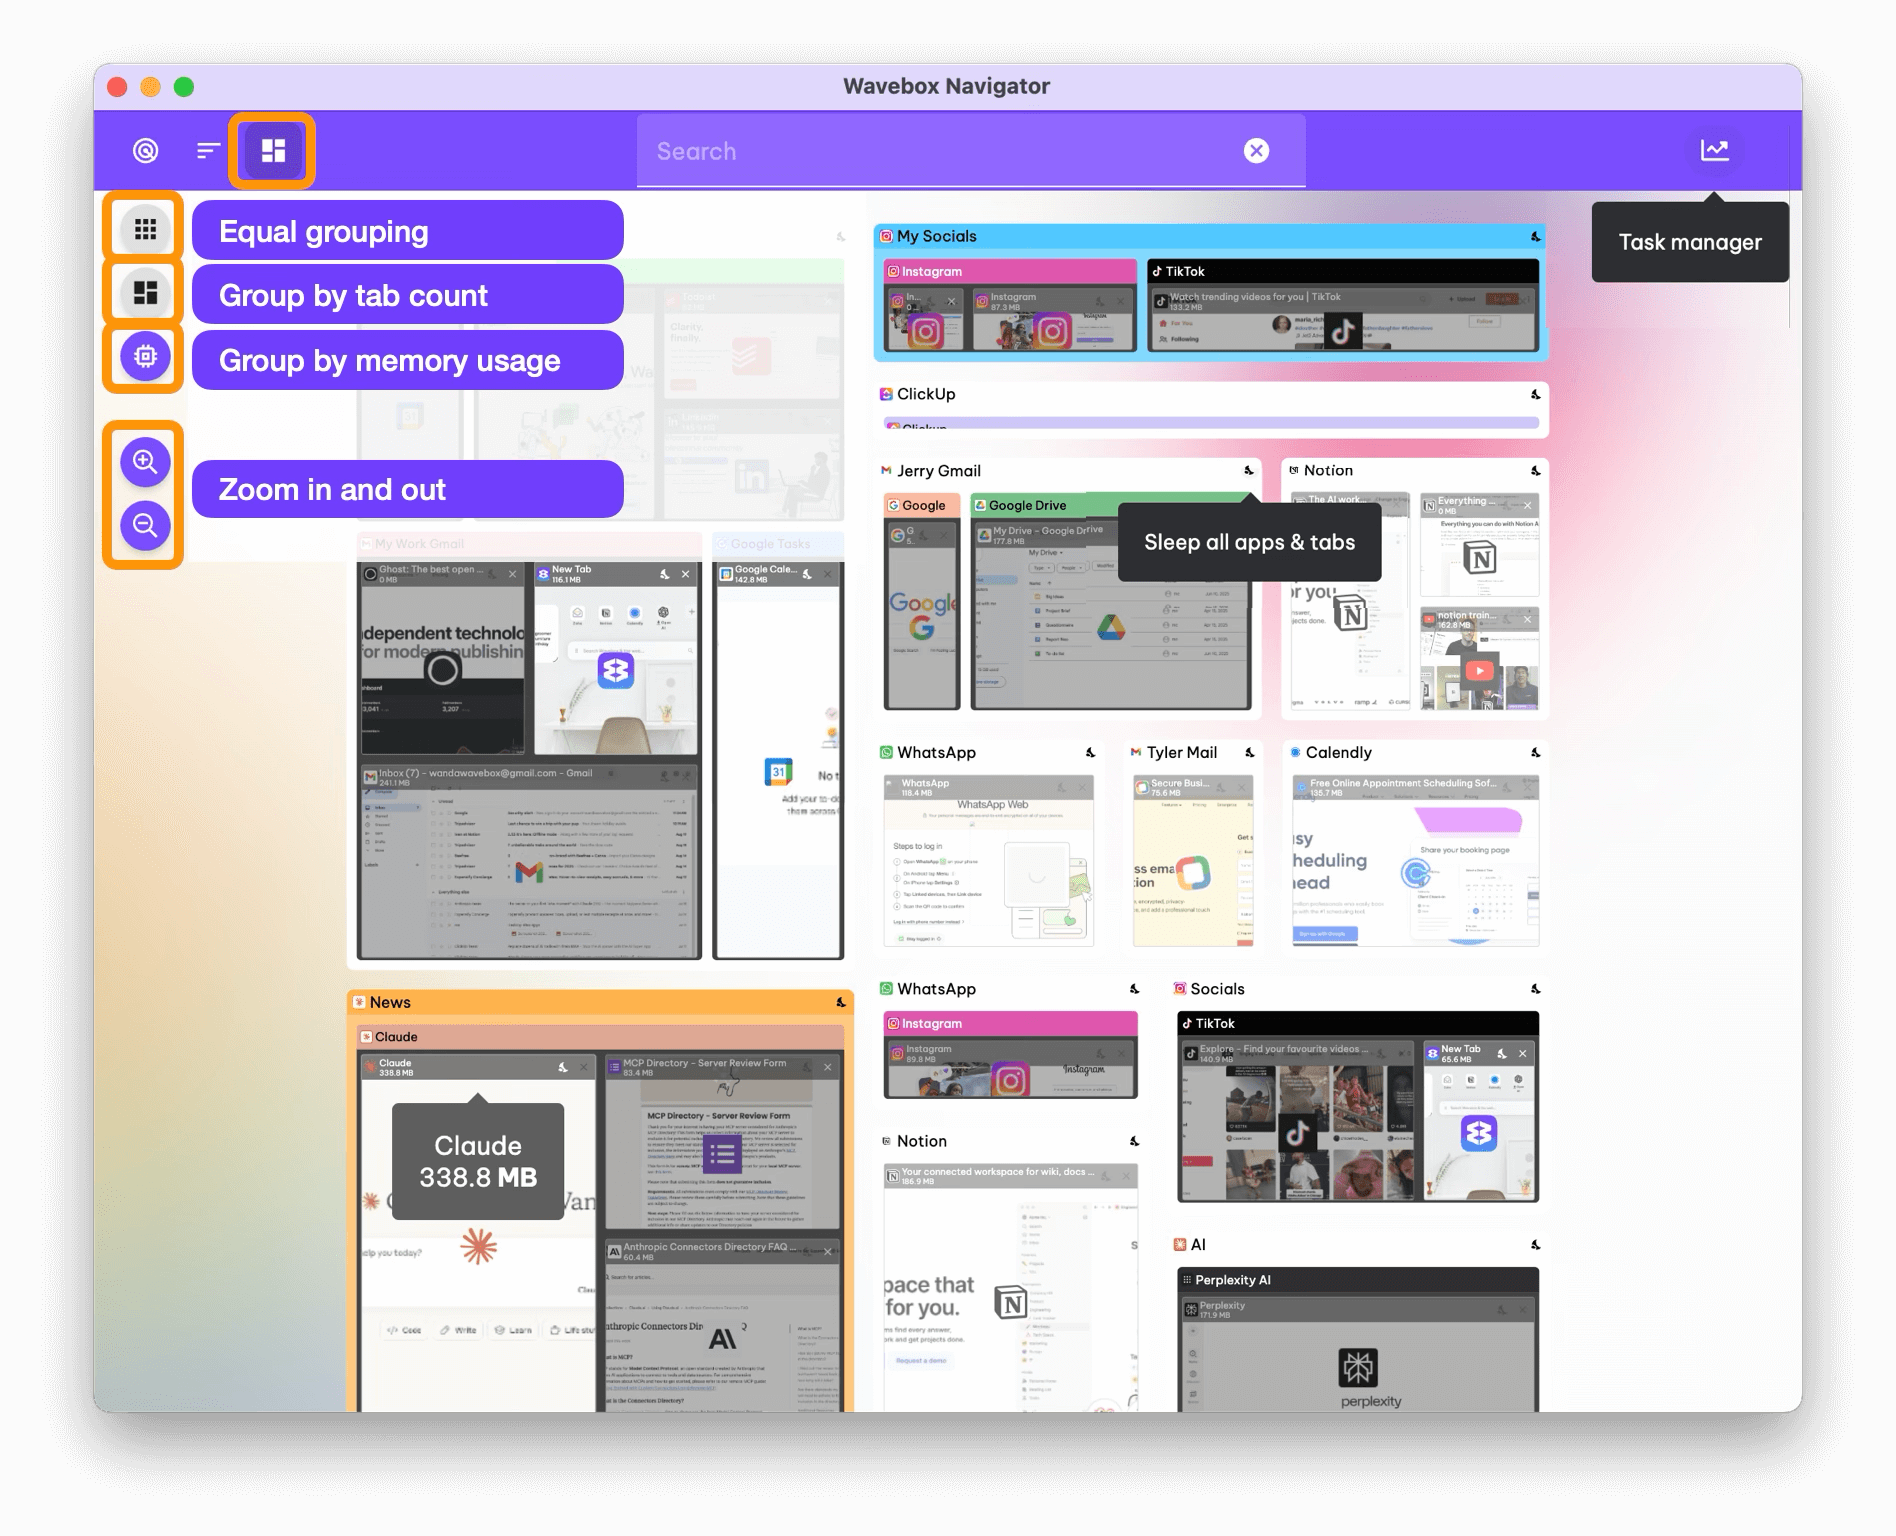Close the 'Everything' Notion tab
This screenshot has height=1536, width=1896.
1527,506
